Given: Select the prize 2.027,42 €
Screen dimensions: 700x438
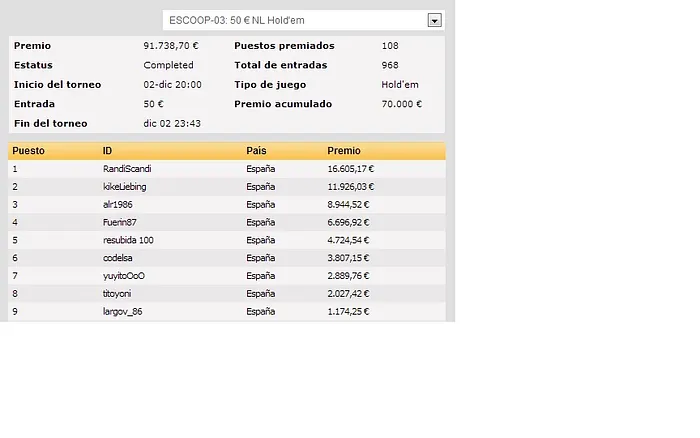Looking at the screenshot, I should pos(348,294).
